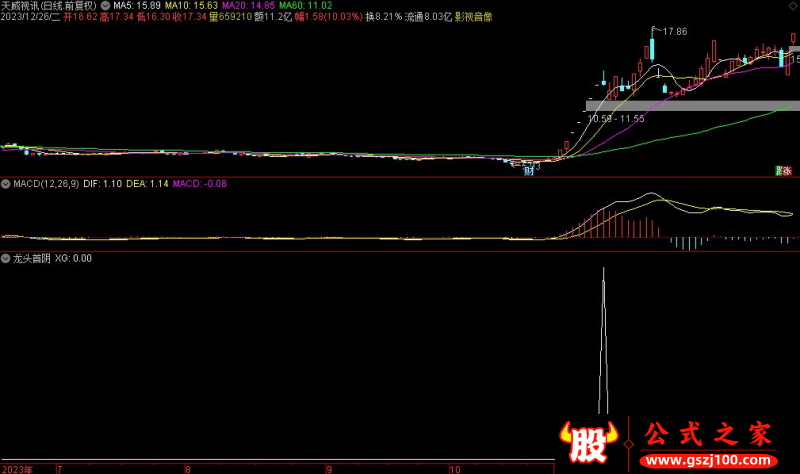
Task: Click the DIF: 1.10 value
Action: (x=103, y=184)
